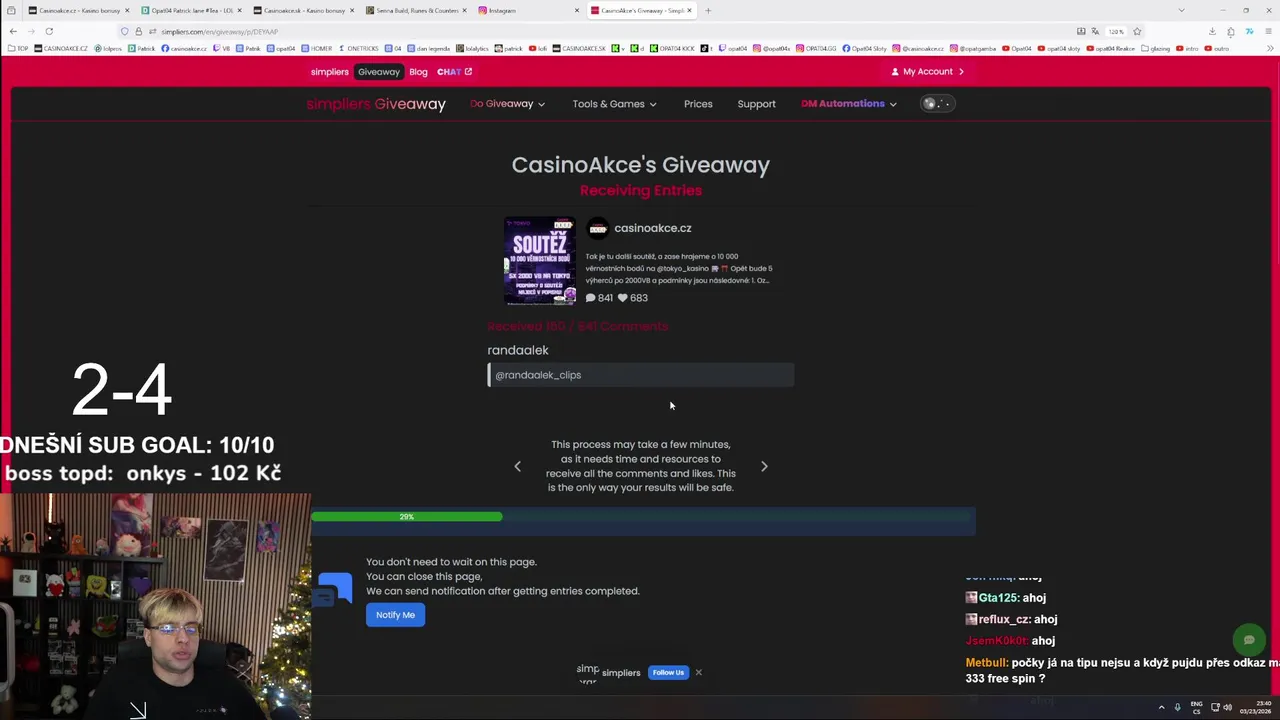Open the Prices page
This screenshot has height=720, width=1280.
click(698, 104)
